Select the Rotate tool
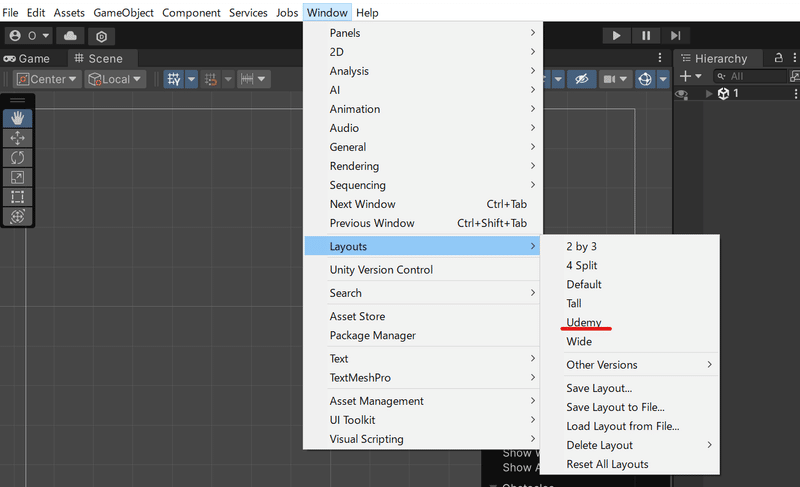 click(x=17, y=158)
